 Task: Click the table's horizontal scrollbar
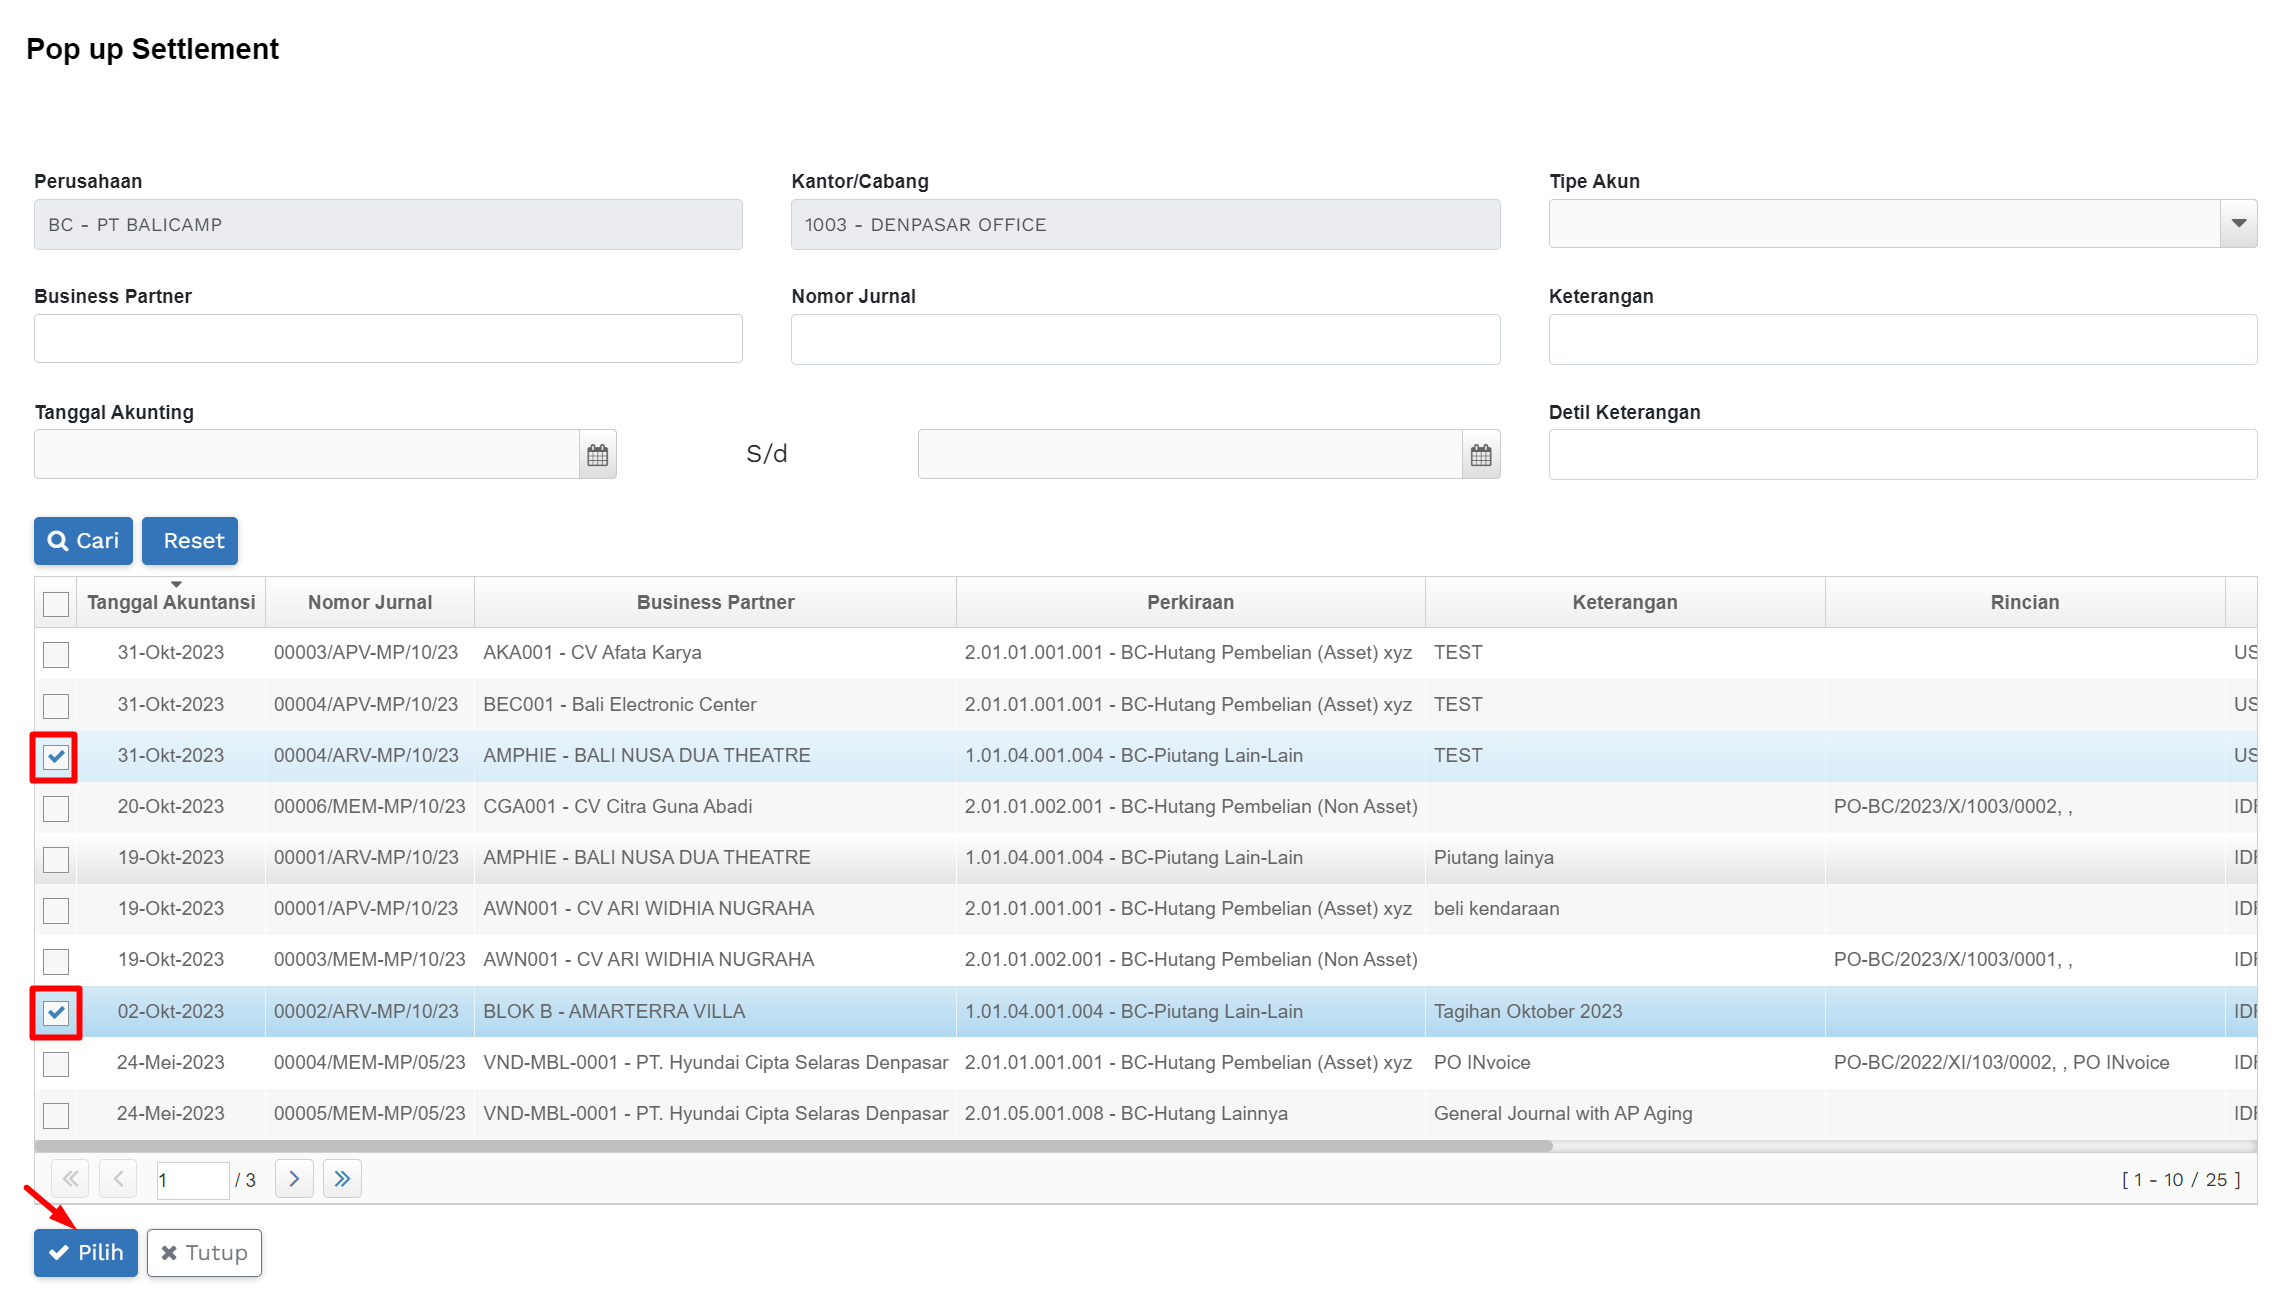793,1146
